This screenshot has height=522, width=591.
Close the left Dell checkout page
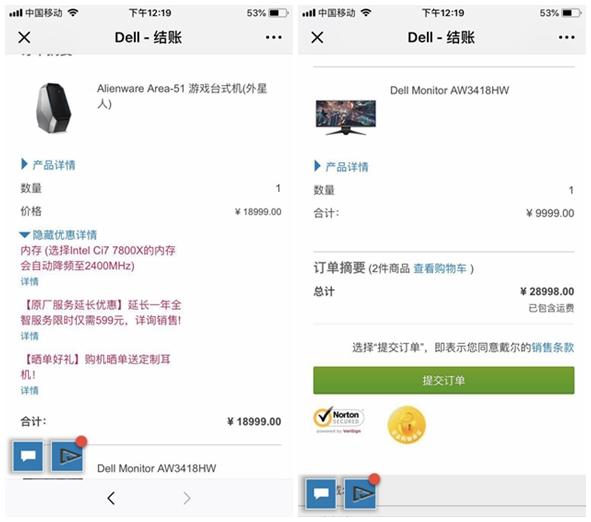pos(24,37)
